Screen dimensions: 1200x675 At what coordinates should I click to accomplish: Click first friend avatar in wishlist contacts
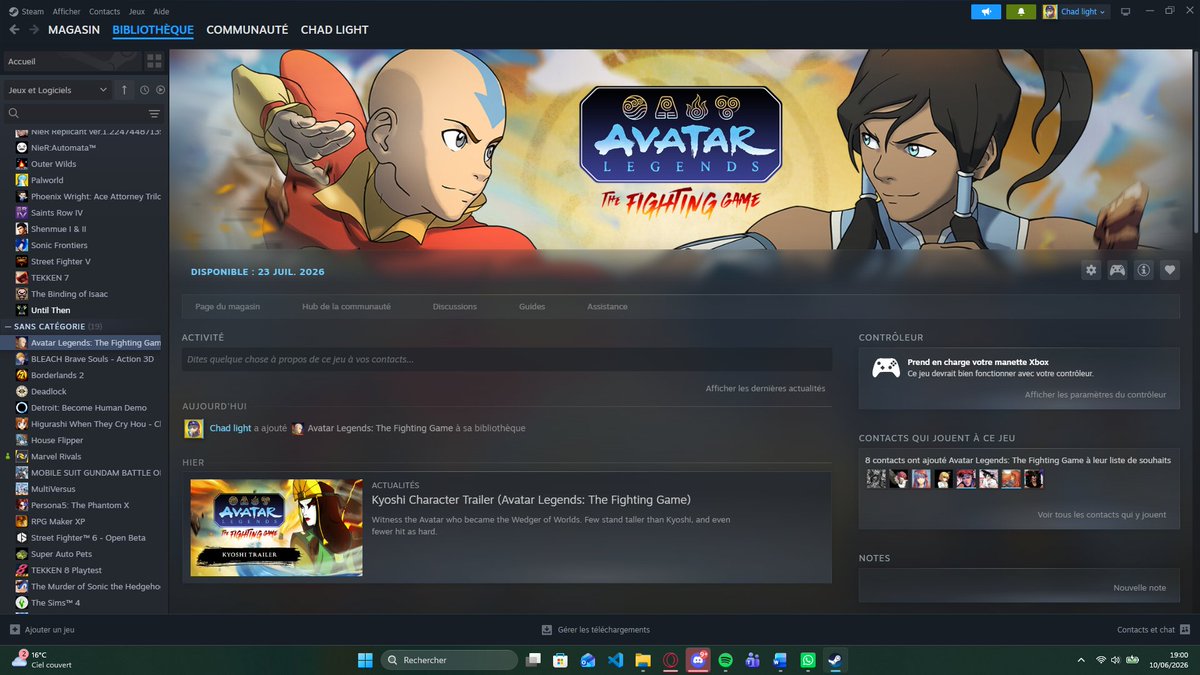(x=876, y=479)
